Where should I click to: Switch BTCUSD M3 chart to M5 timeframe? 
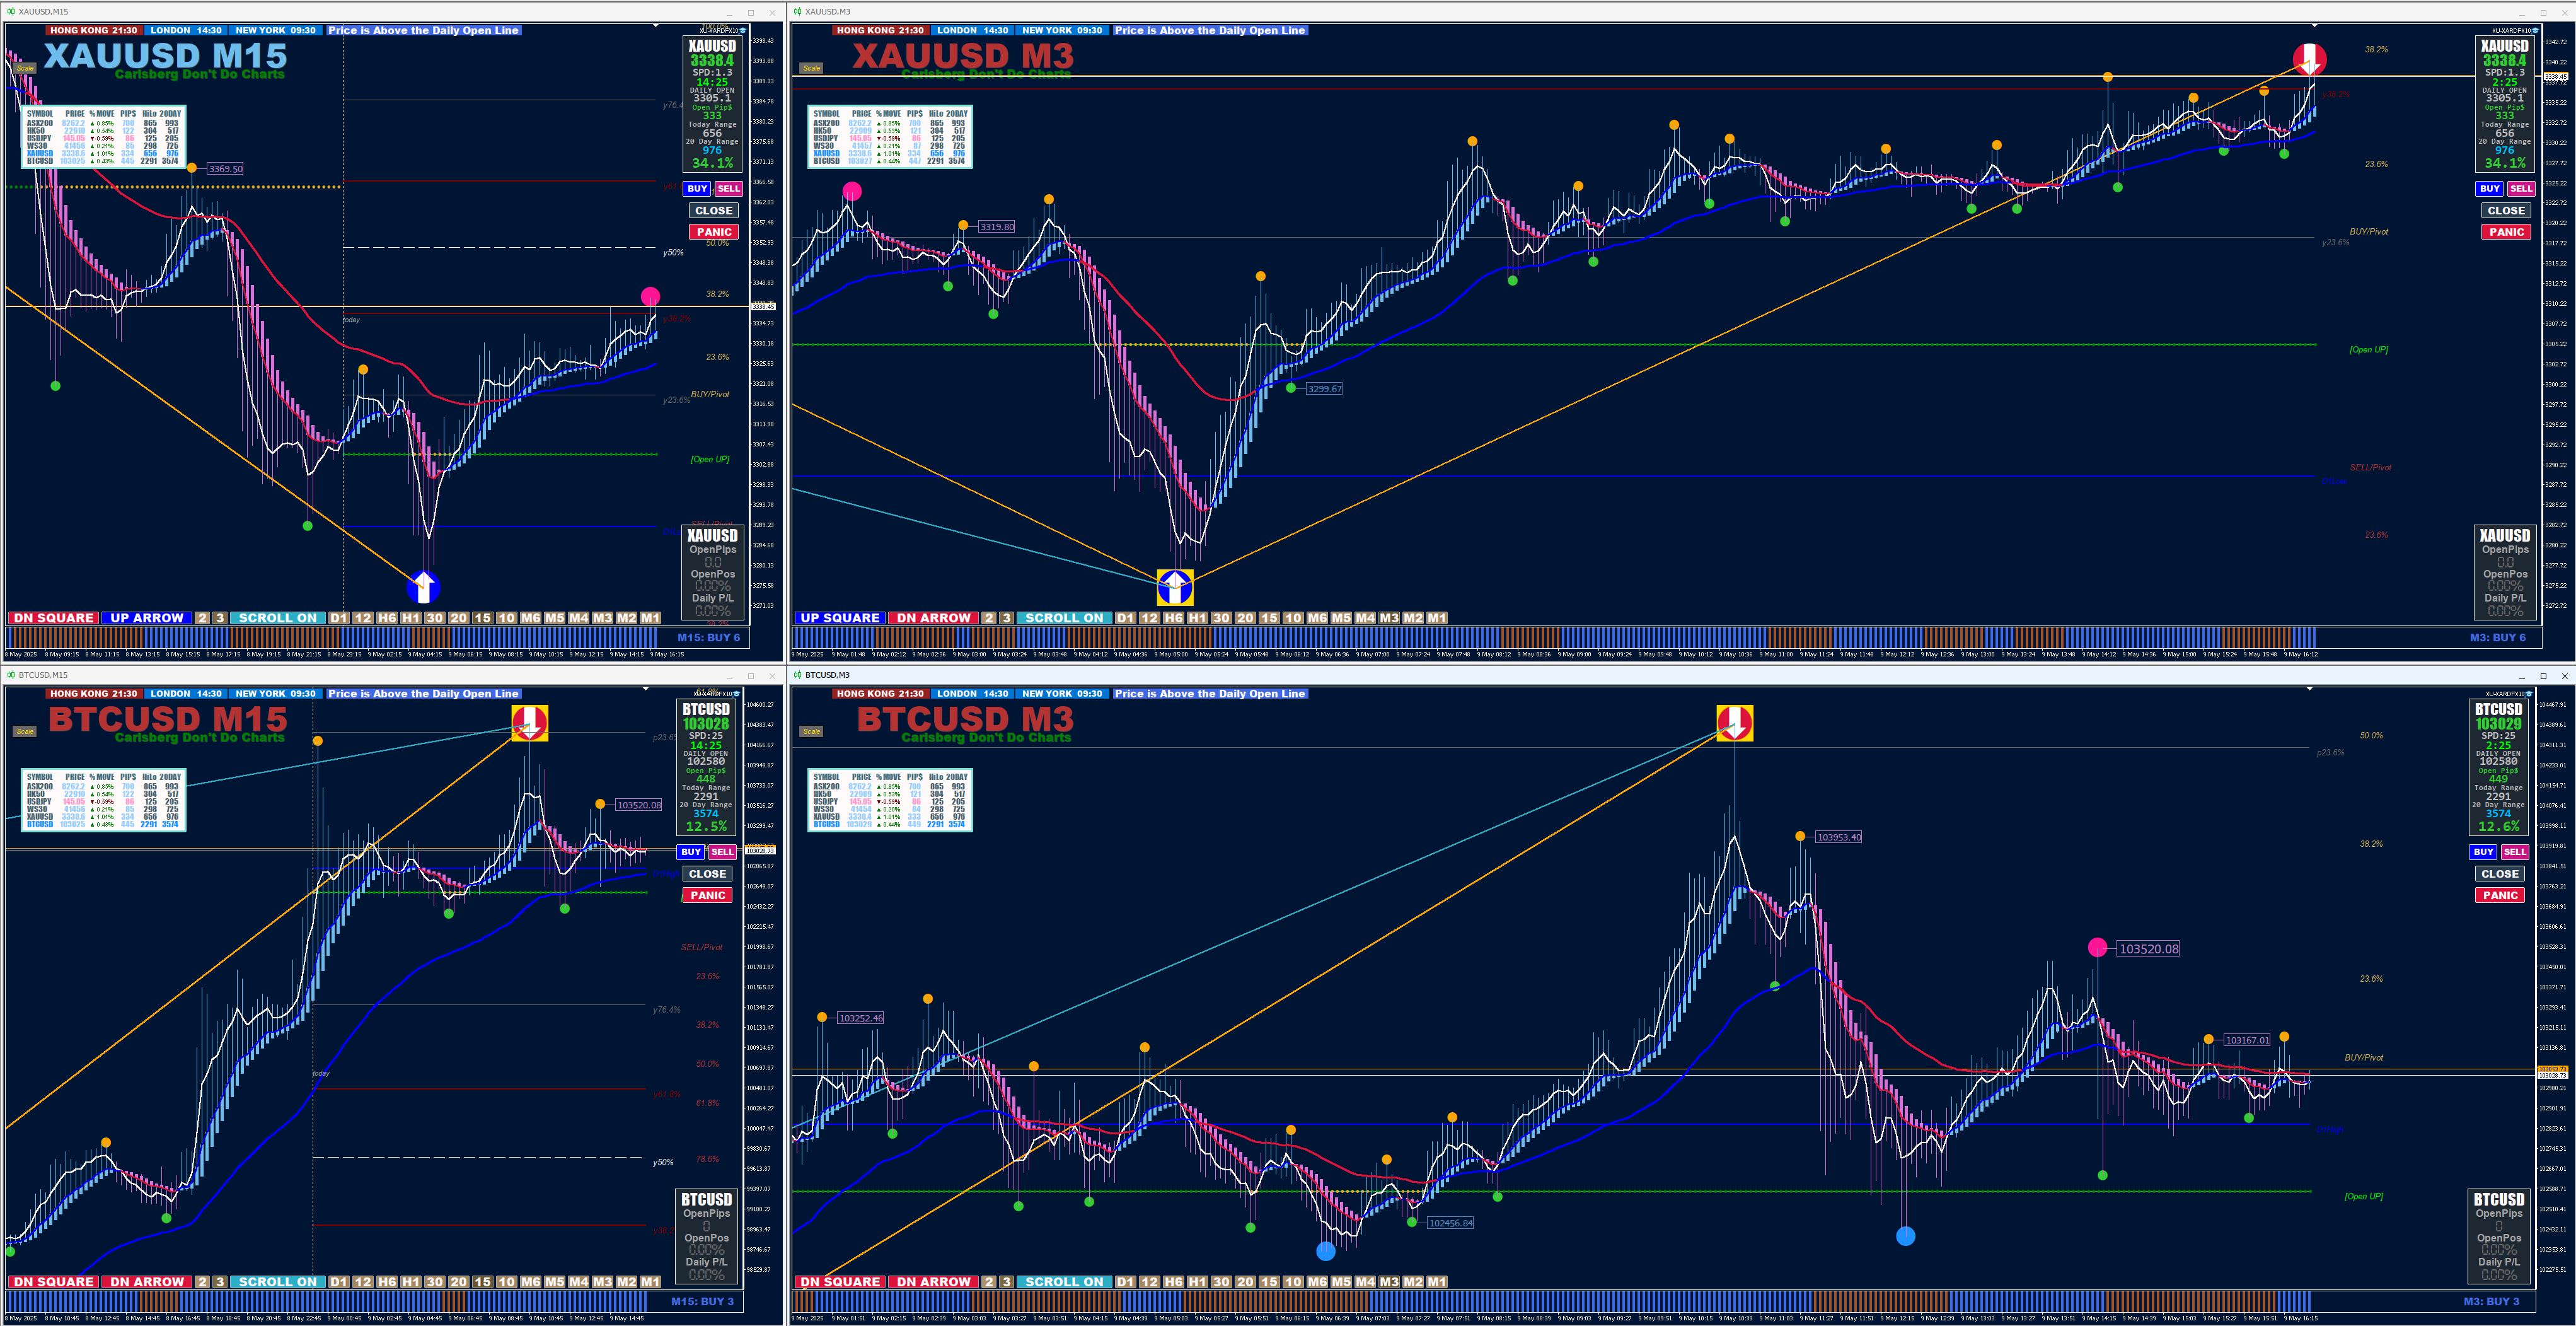pyautogui.click(x=1341, y=1282)
